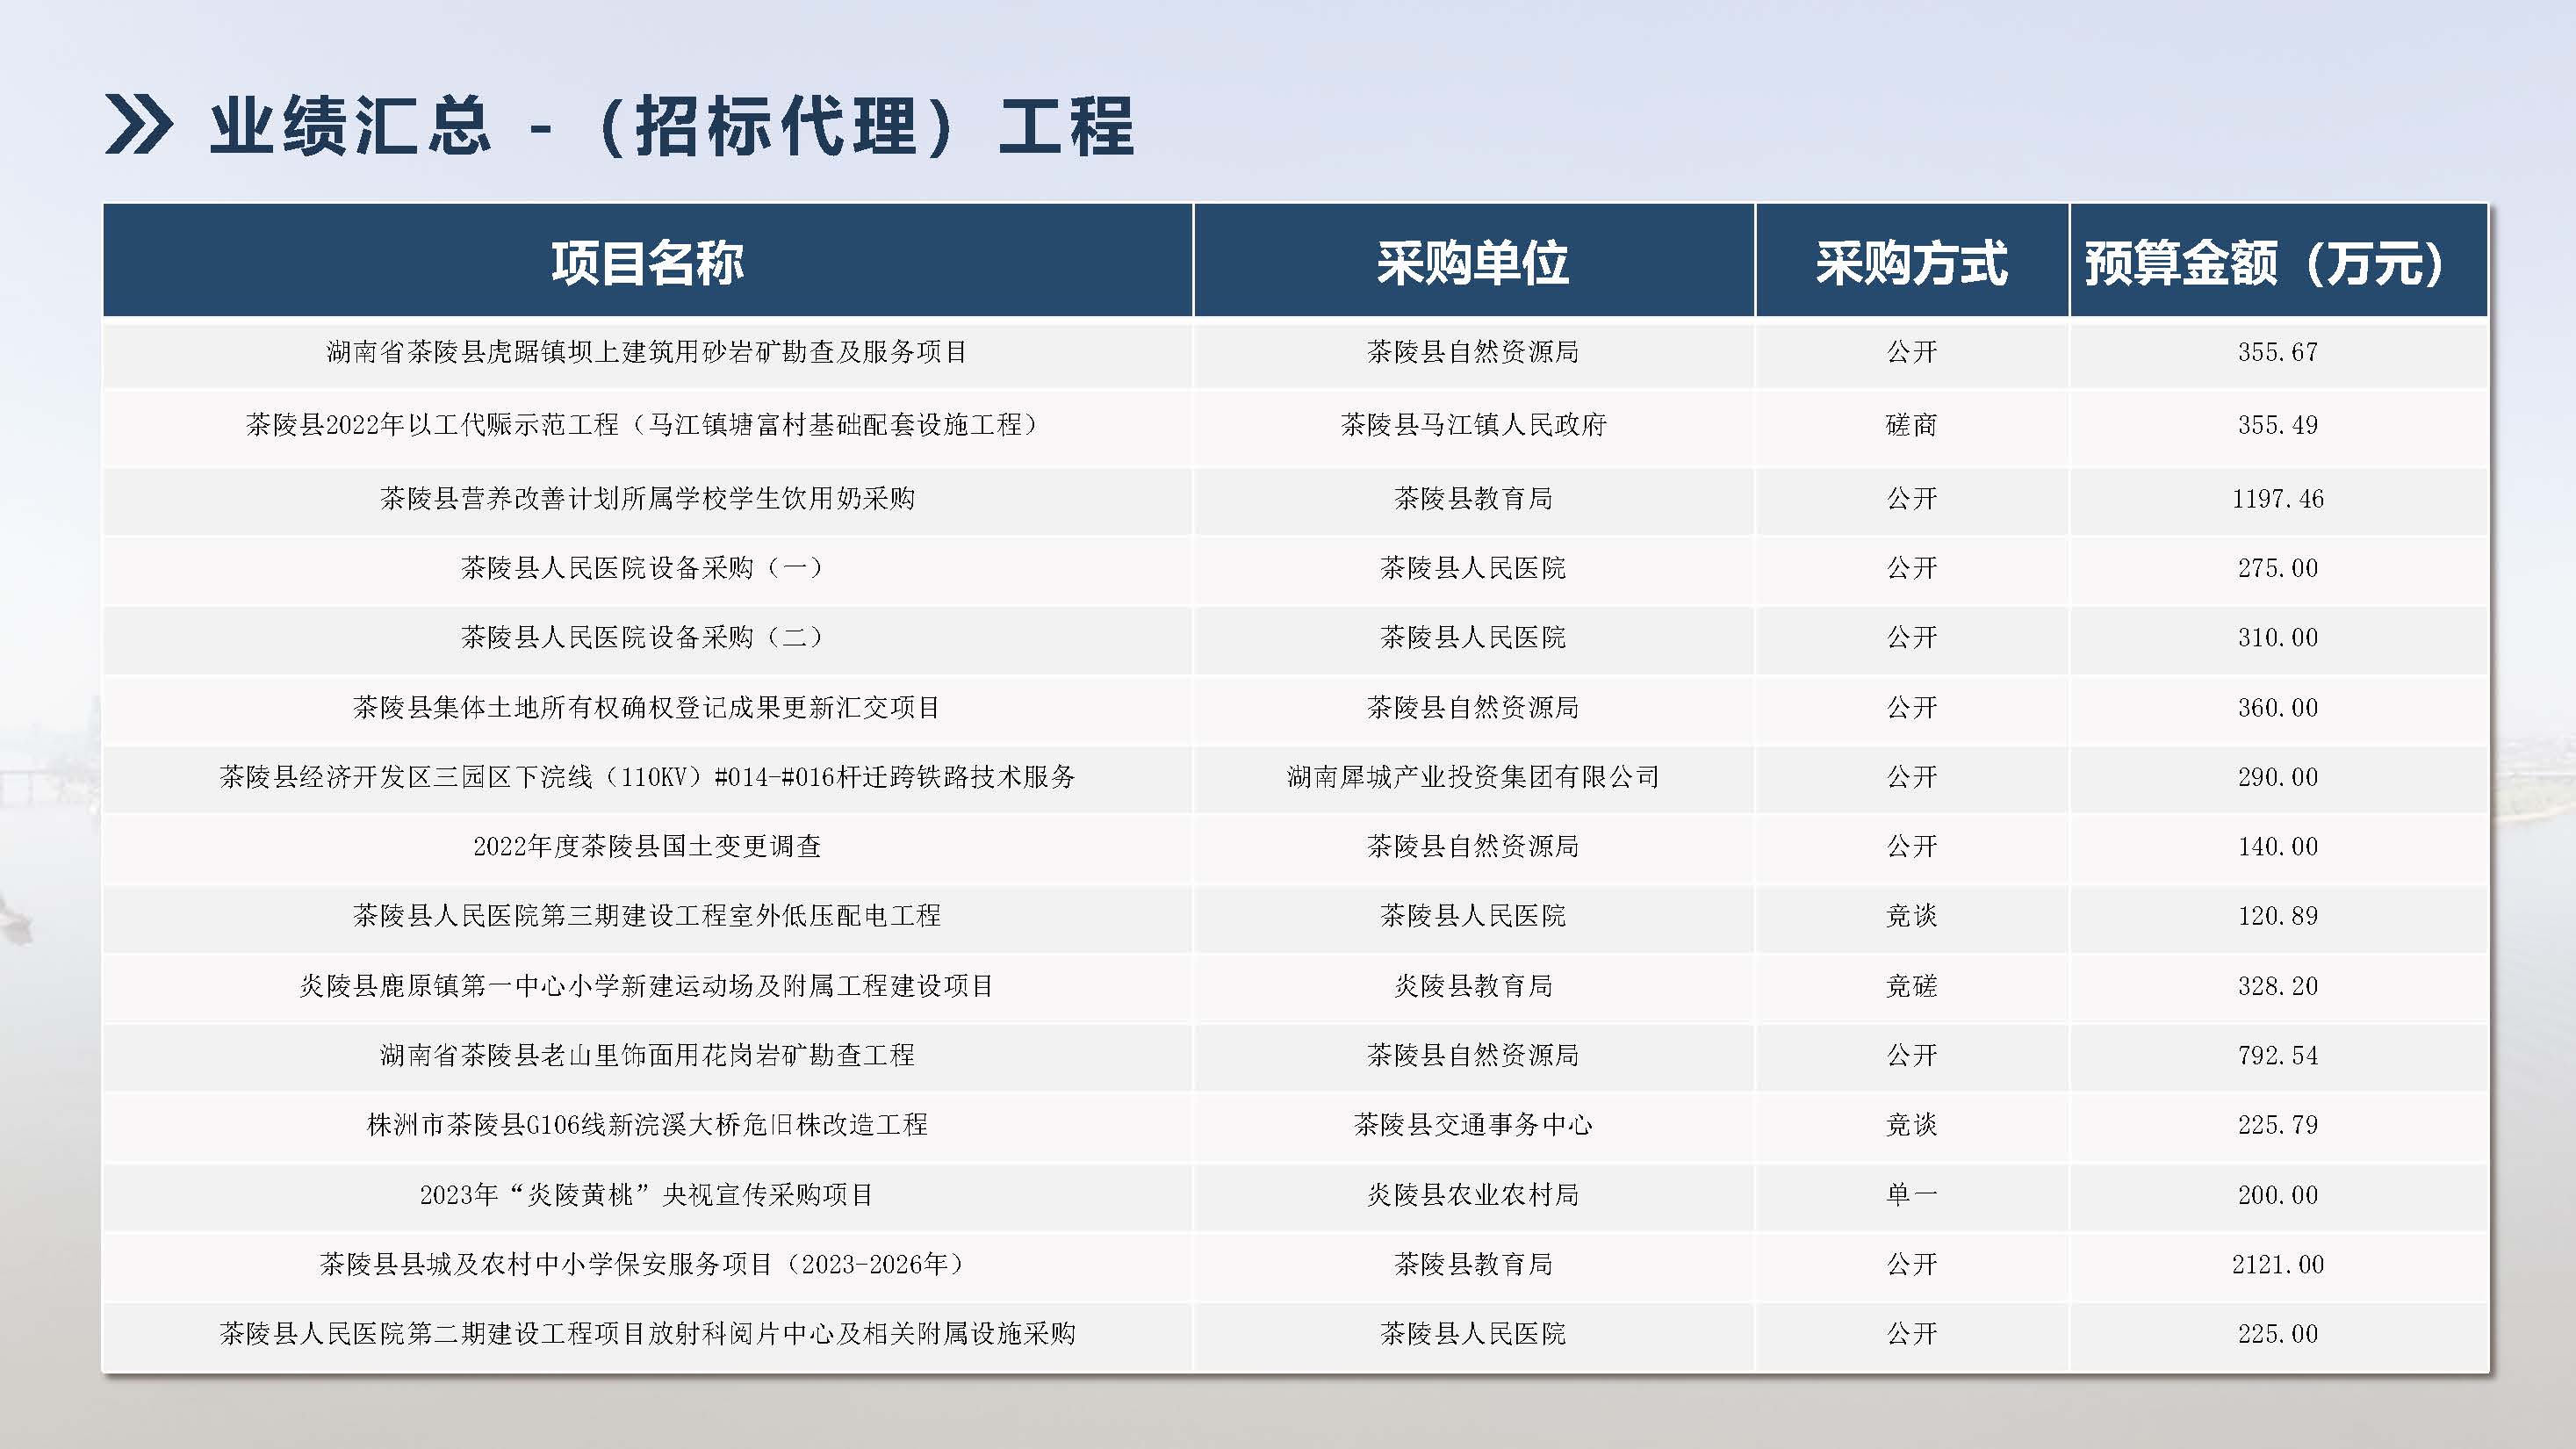Select the title 业绩汇总 -（招标代理）工程
This screenshot has height=1449, width=2576.
point(672,126)
